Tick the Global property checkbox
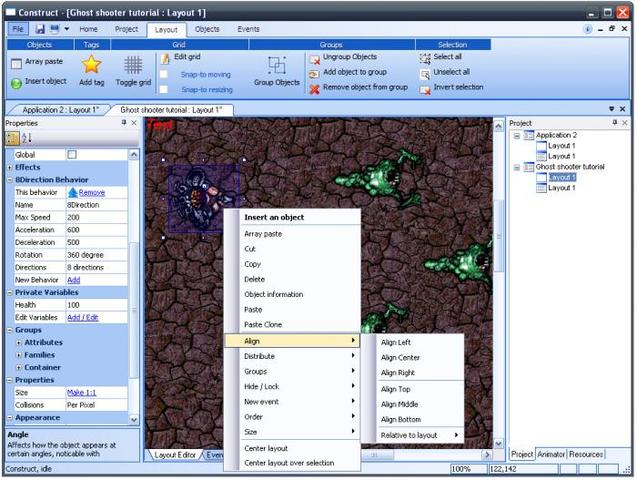Screen dimensions: 637x480 click(x=72, y=154)
